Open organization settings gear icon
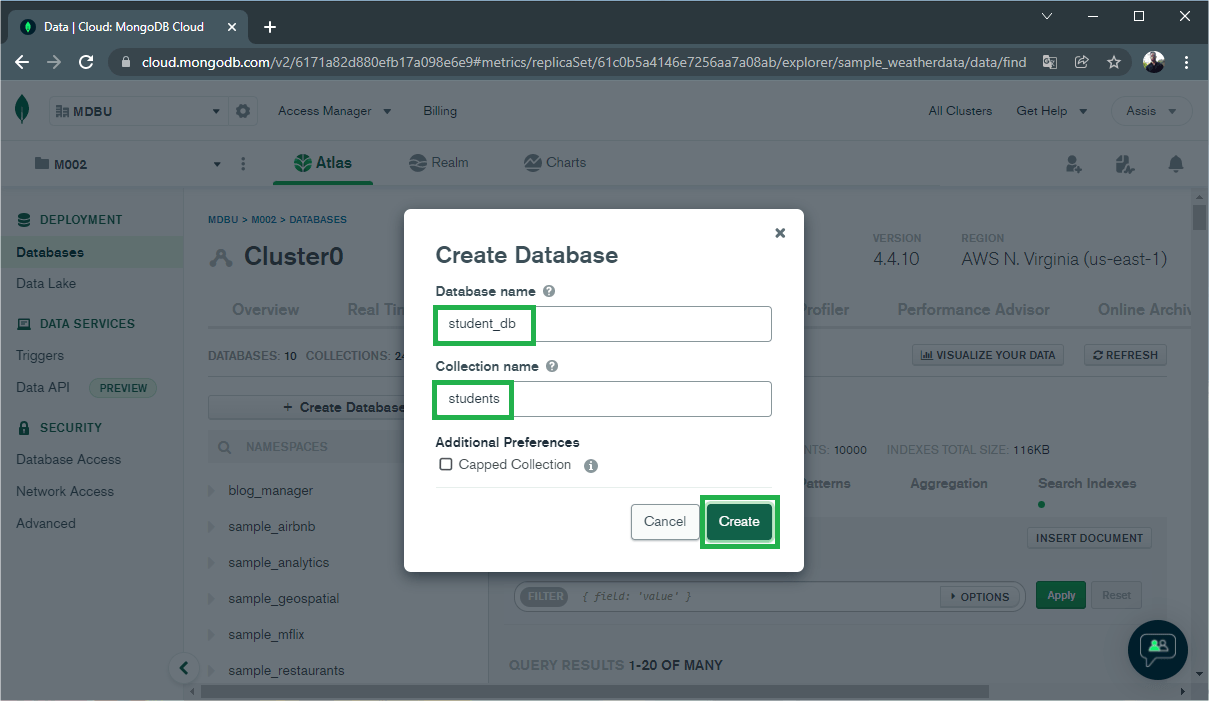Screen dimensions: 1209x701 (x=243, y=111)
